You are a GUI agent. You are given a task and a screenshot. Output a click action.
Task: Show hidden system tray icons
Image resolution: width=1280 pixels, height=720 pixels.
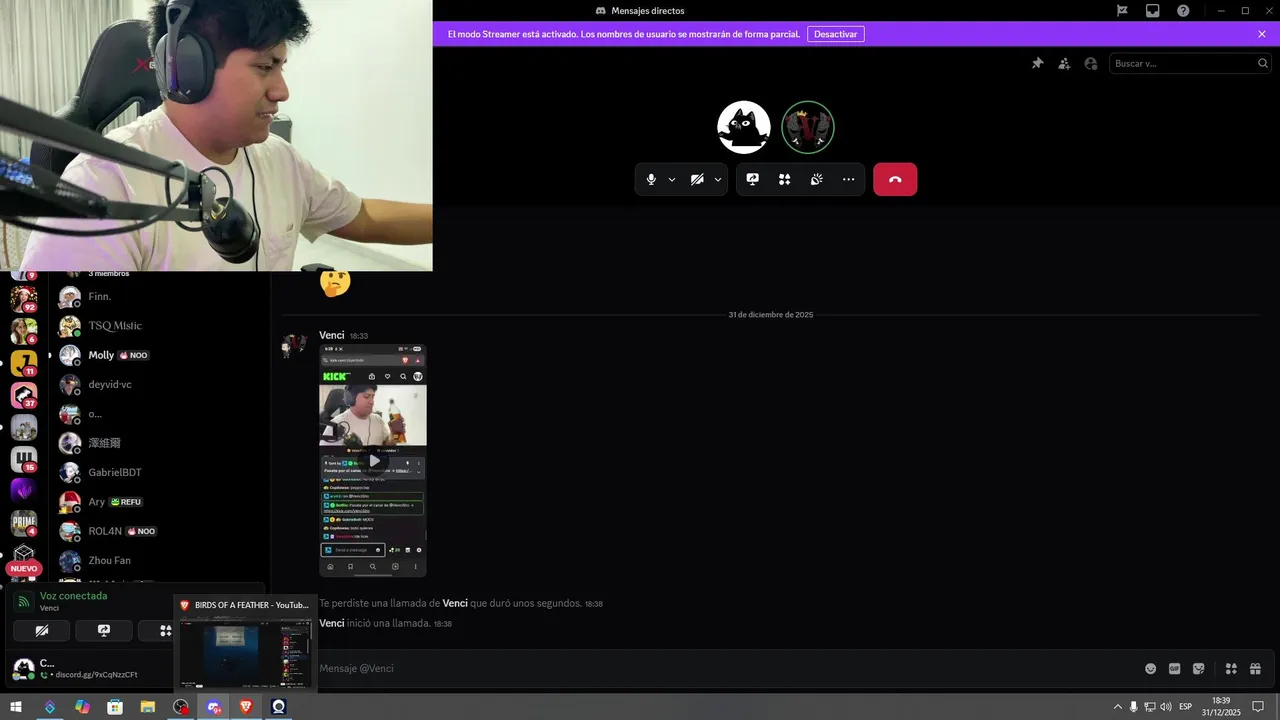1118,707
